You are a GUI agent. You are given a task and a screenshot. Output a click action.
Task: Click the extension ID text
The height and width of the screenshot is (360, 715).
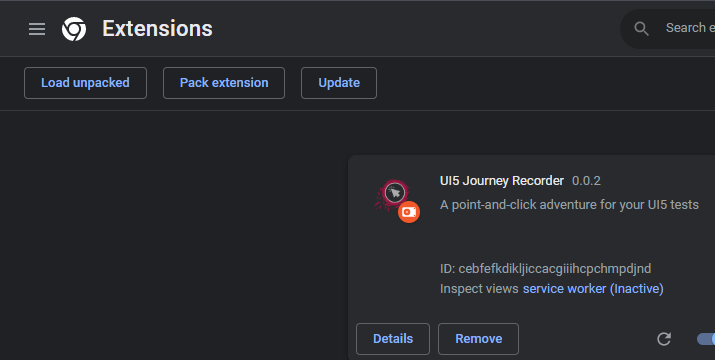pos(545,269)
